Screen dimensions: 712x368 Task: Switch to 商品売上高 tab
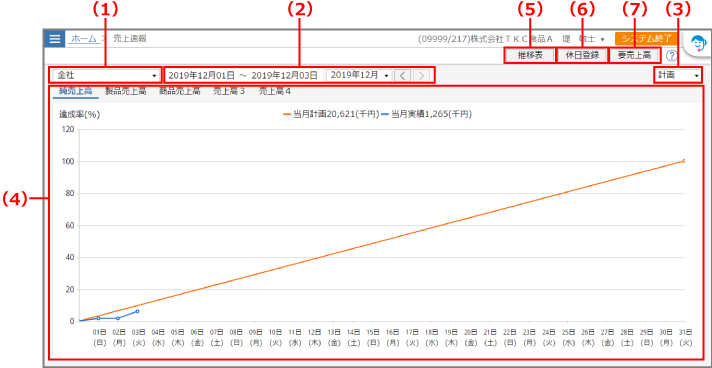point(179,91)
